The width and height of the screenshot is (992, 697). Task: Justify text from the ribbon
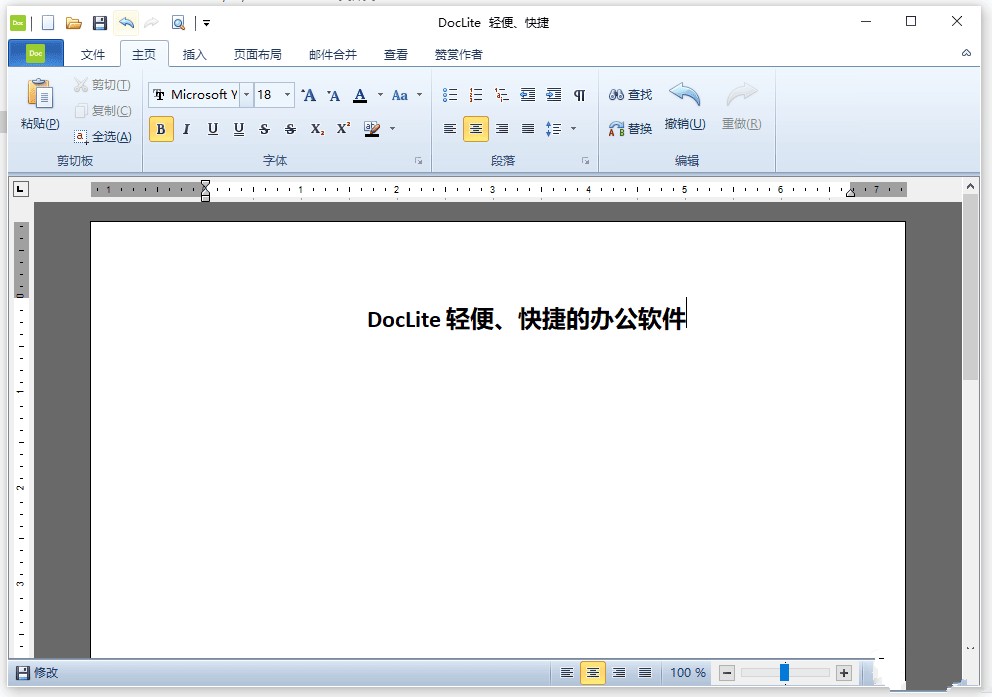click(x=528, y=129)
